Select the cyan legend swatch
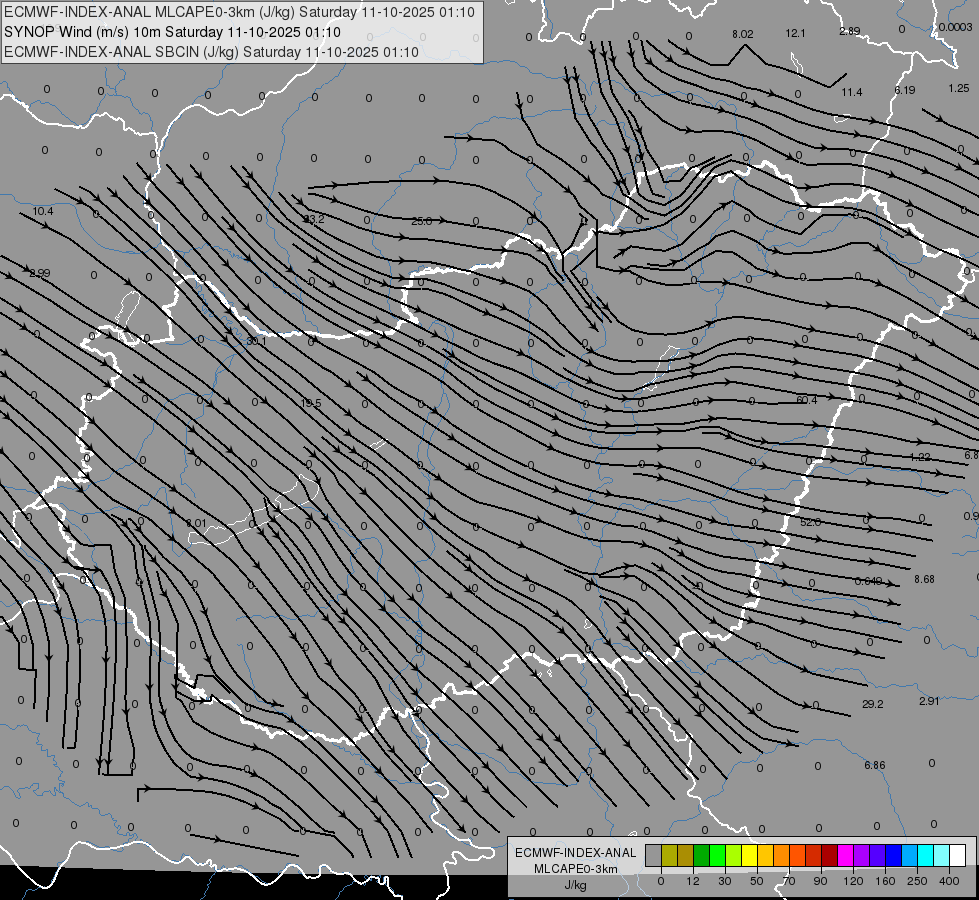 [925, 855]
